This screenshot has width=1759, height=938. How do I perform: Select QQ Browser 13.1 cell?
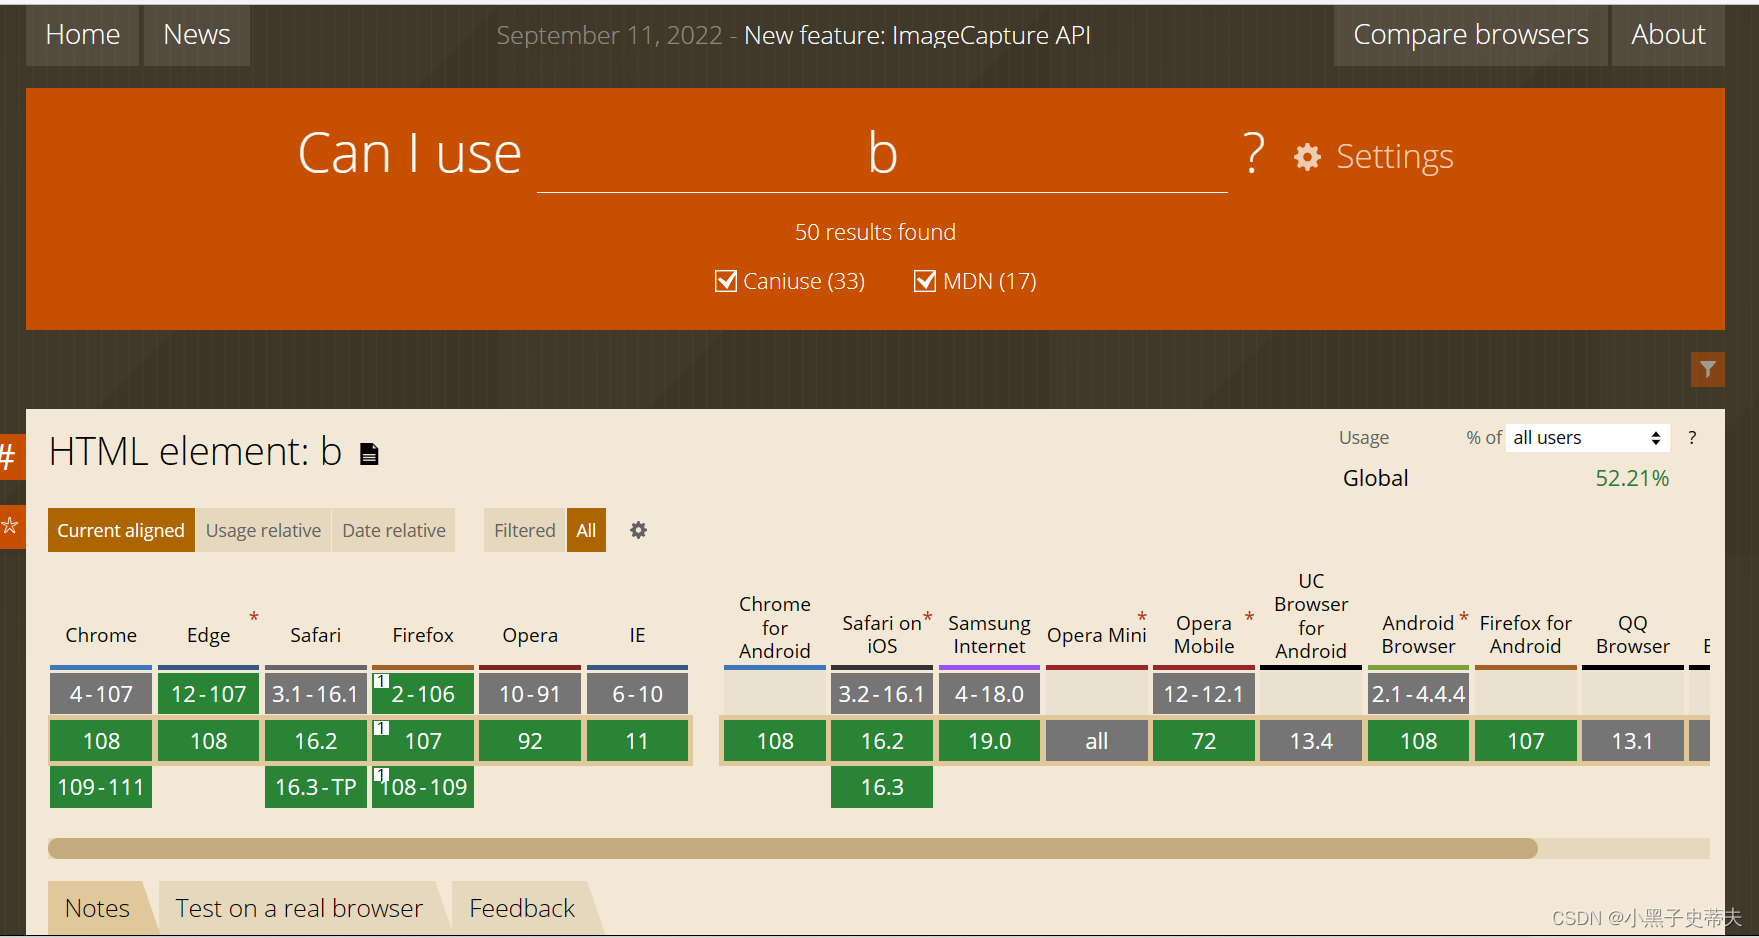pos(1633,741)
